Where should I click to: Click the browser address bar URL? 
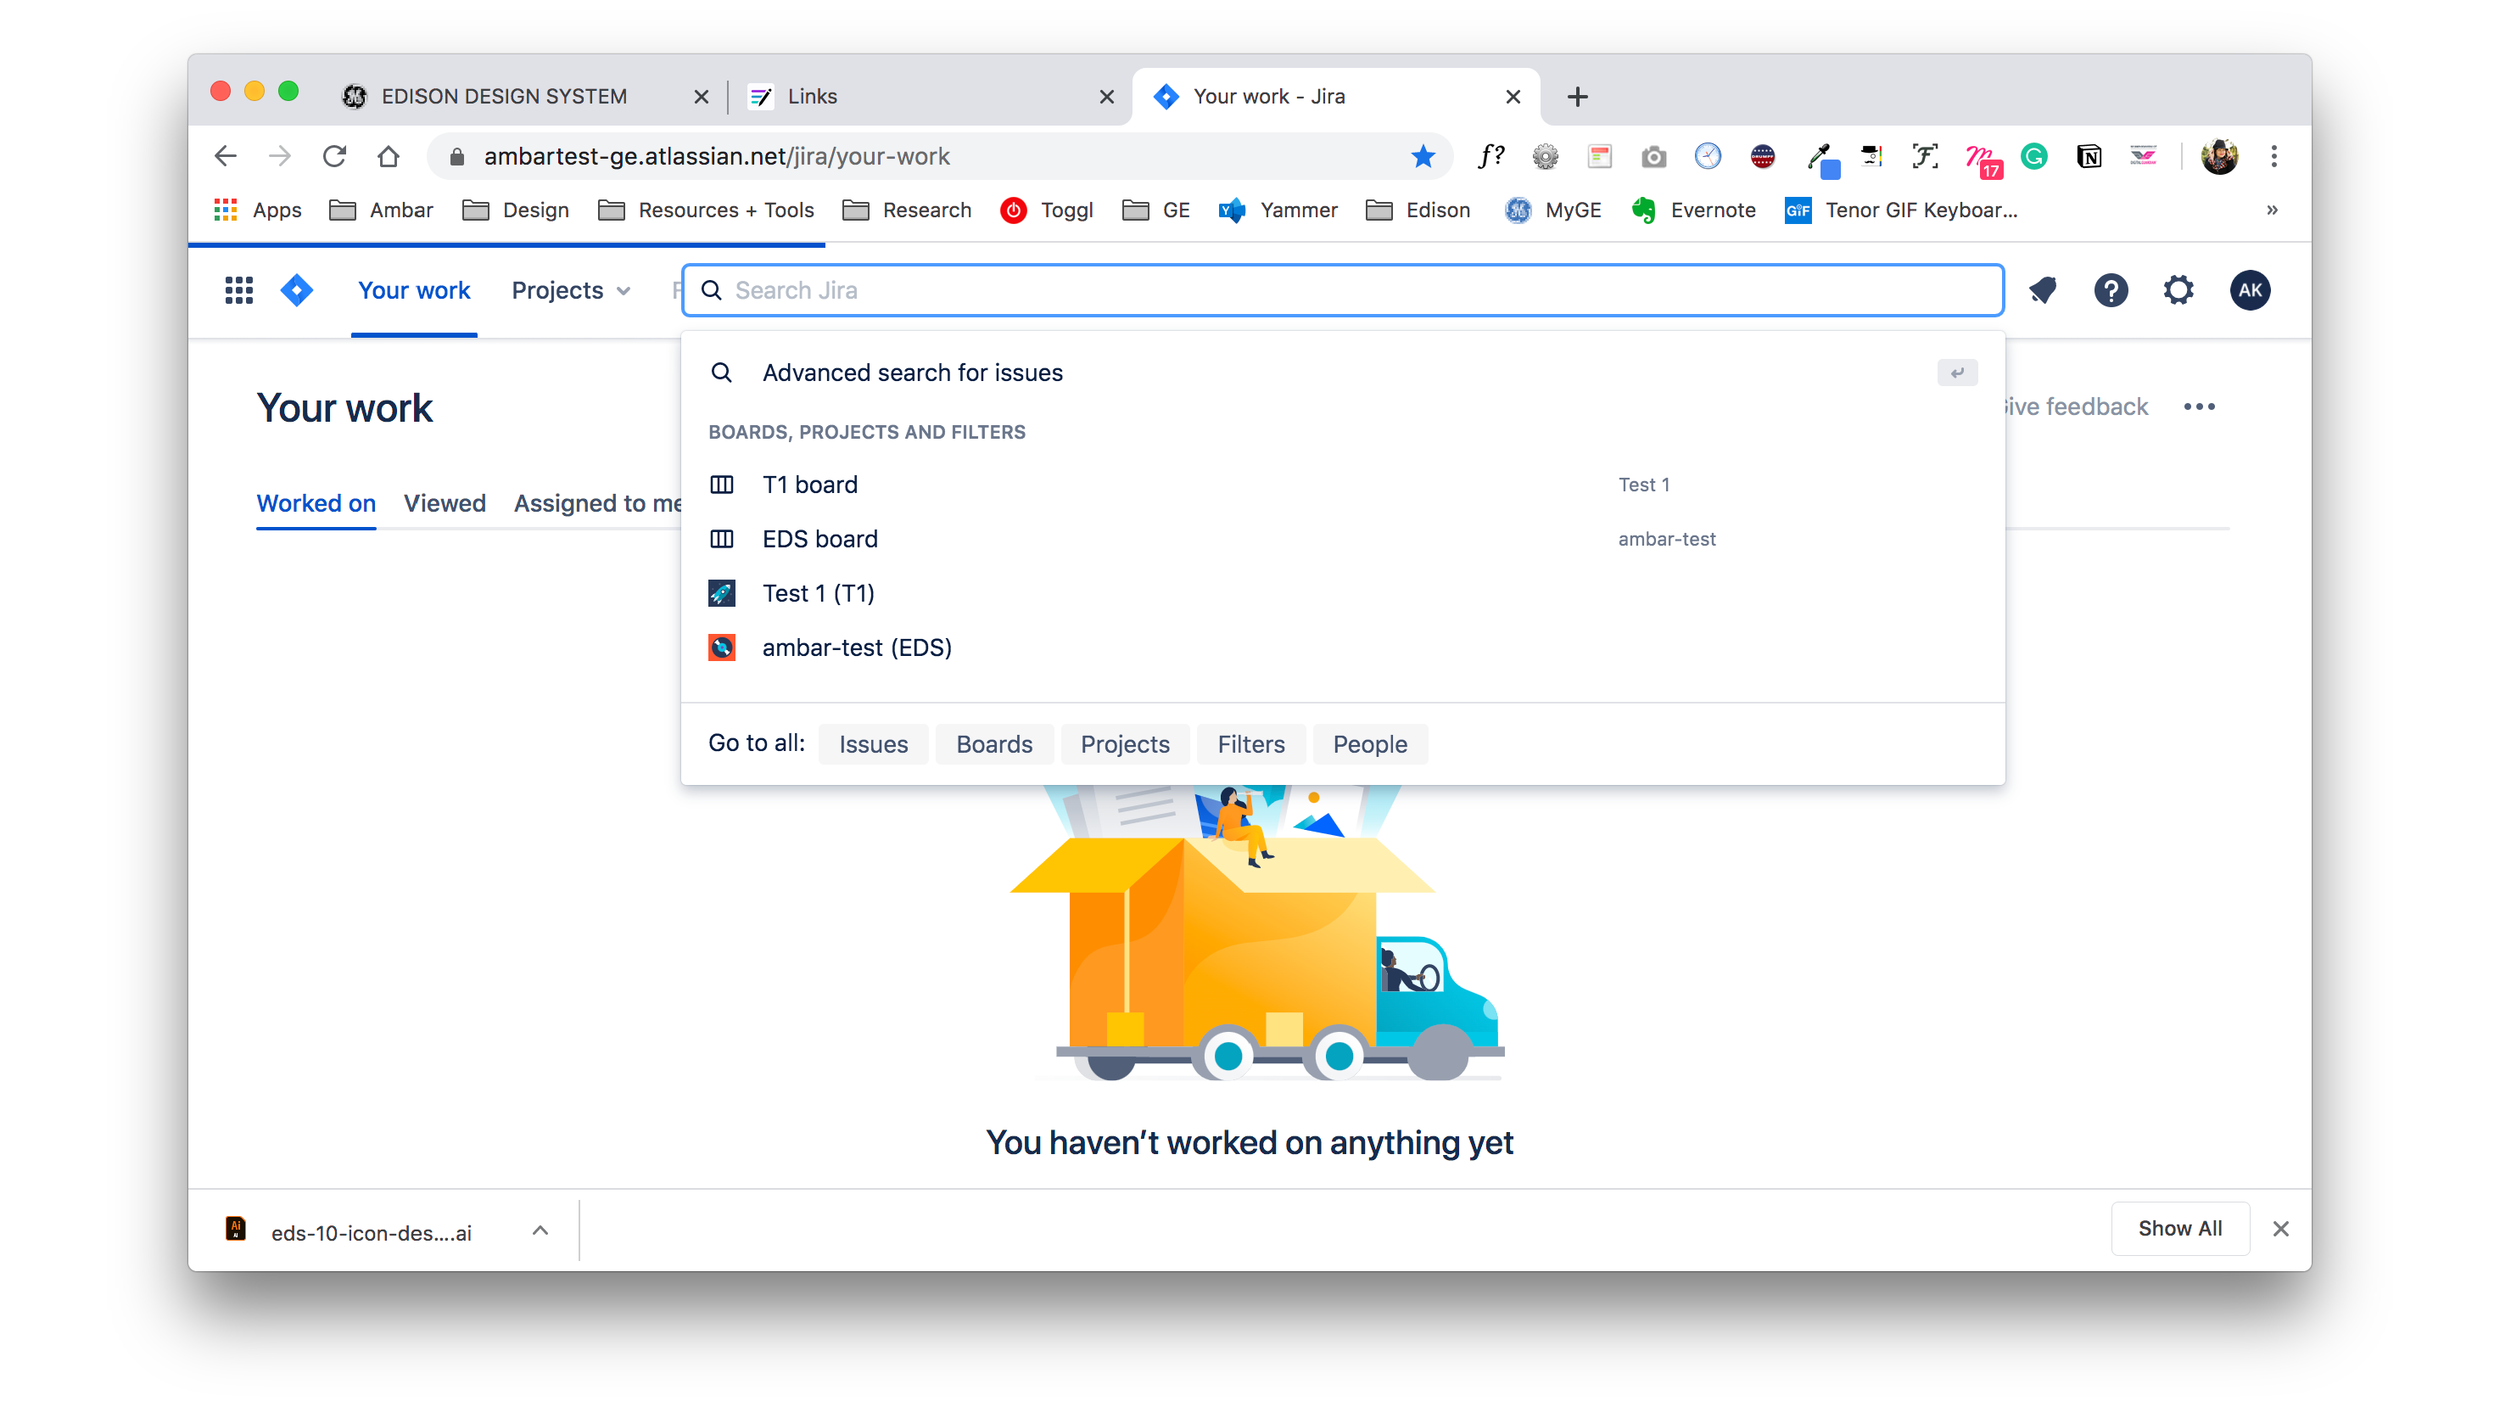716,156
